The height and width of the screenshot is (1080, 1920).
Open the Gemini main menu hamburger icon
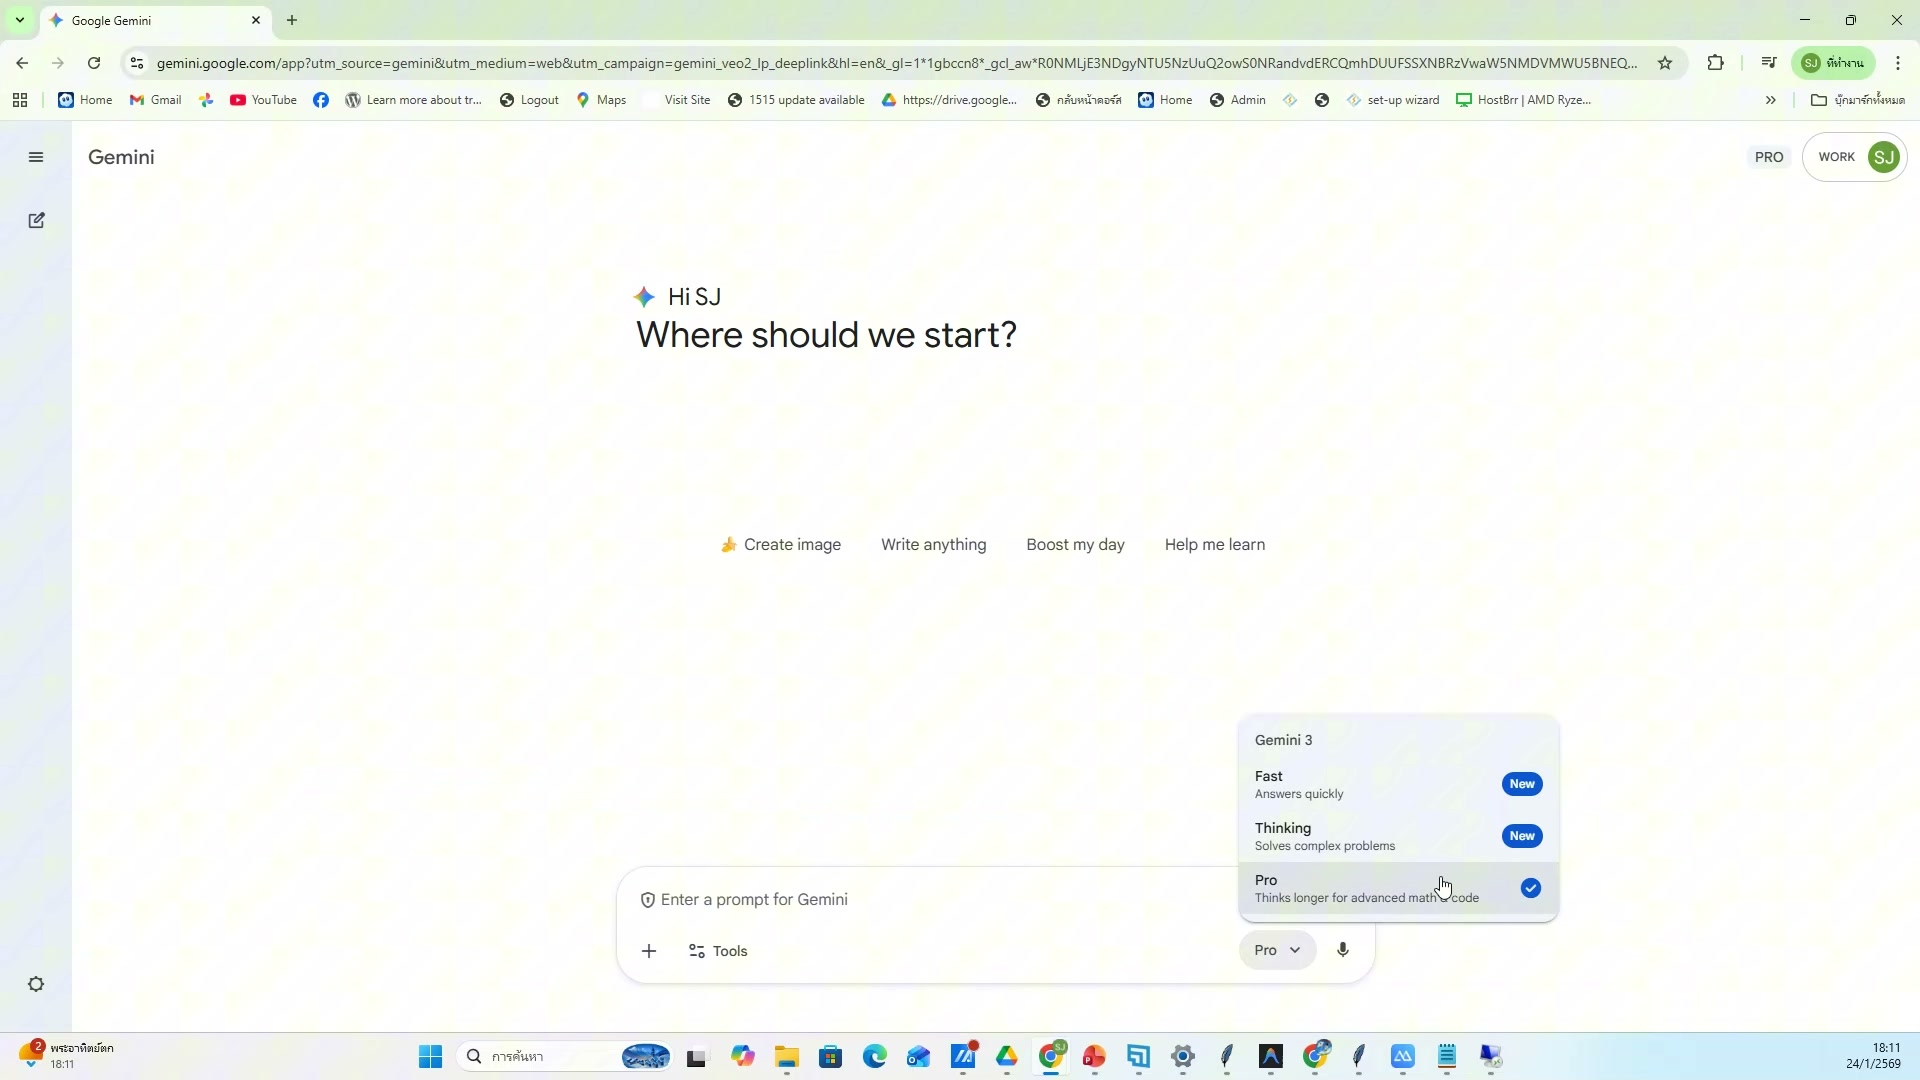click(x=36, y=157)
